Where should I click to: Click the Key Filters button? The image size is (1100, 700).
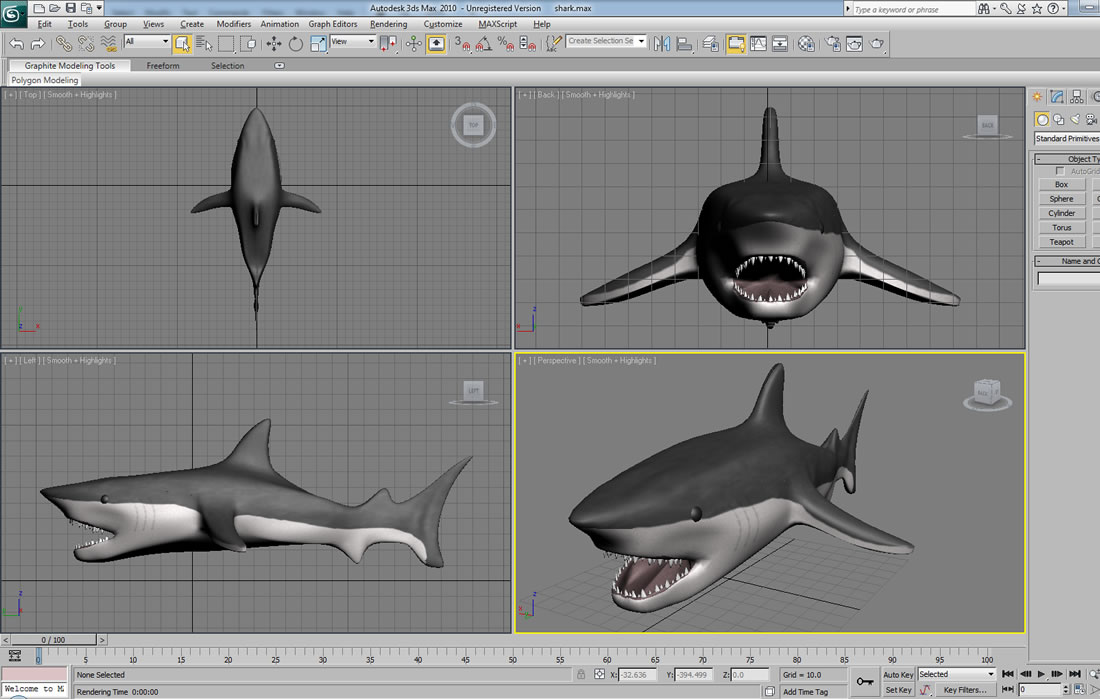tap(964, 690)
